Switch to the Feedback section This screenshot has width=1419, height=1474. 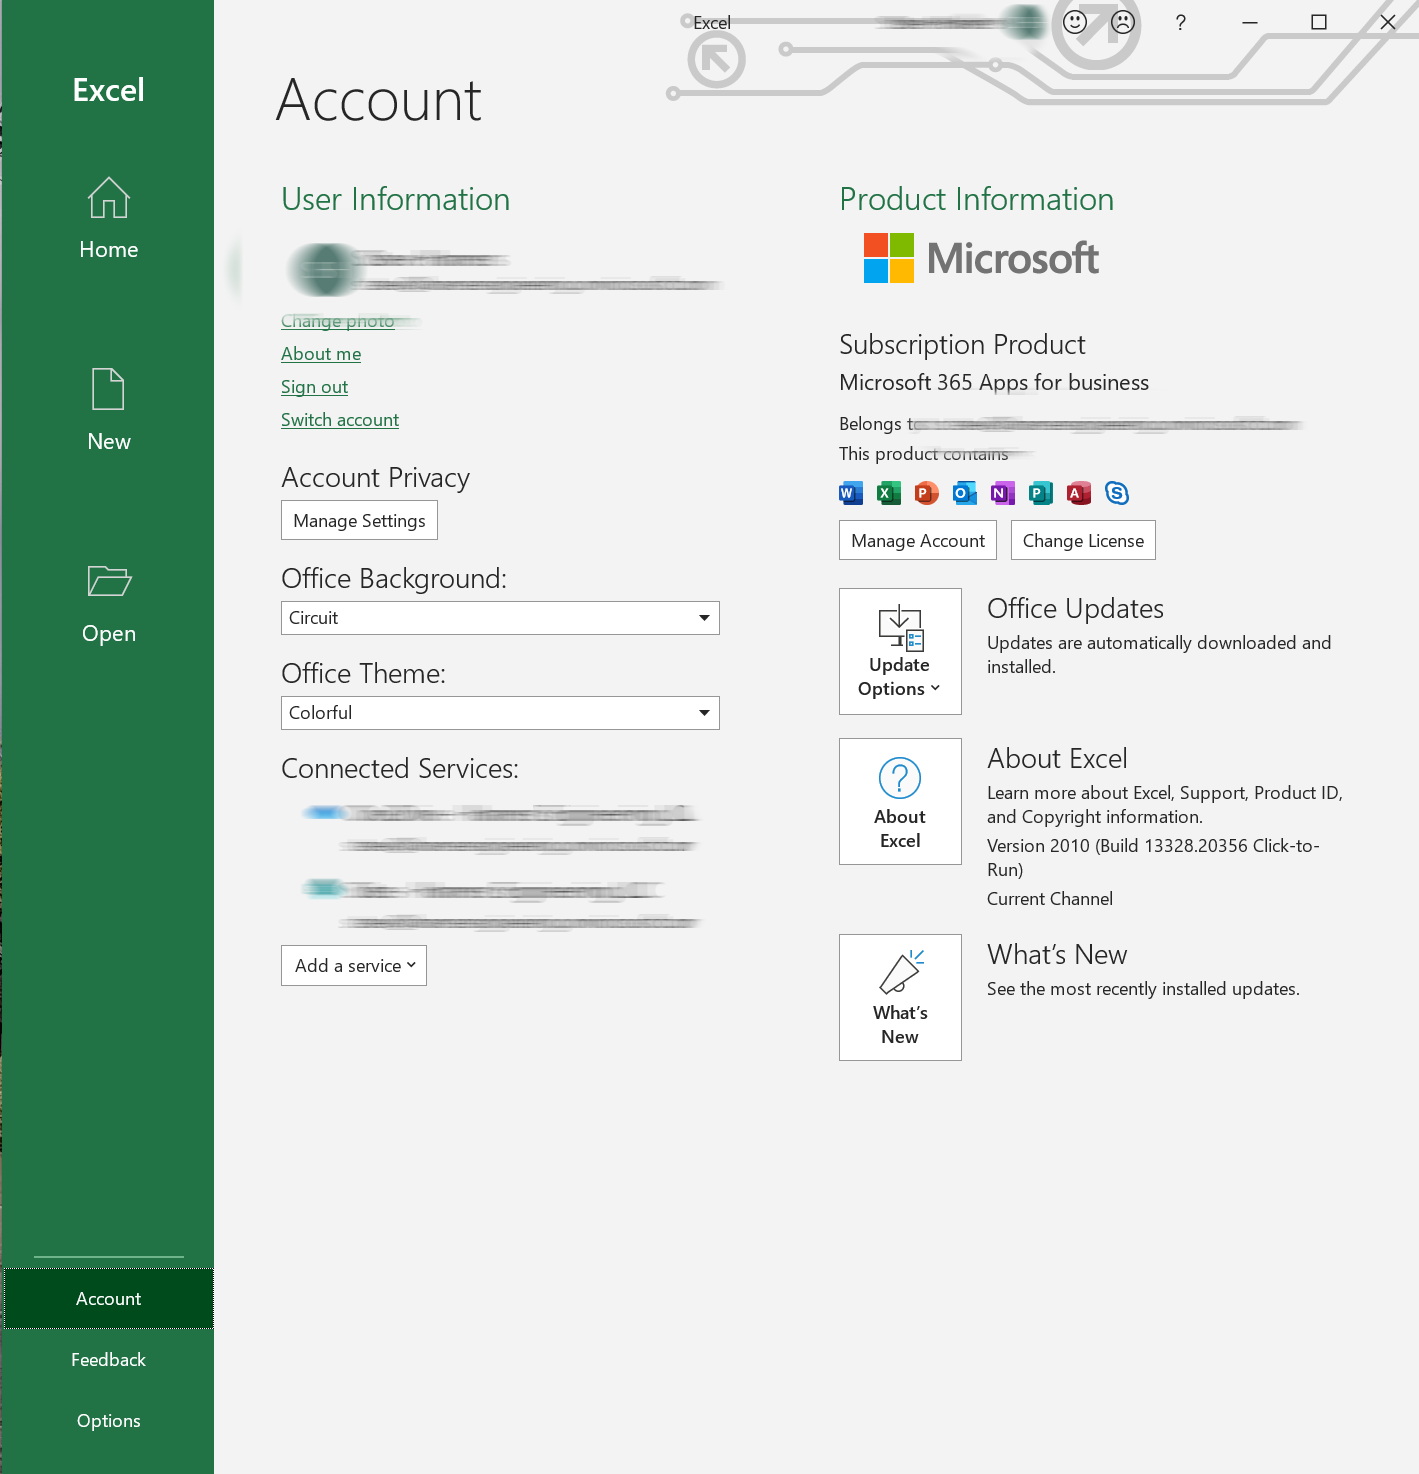coord(107,1359)
